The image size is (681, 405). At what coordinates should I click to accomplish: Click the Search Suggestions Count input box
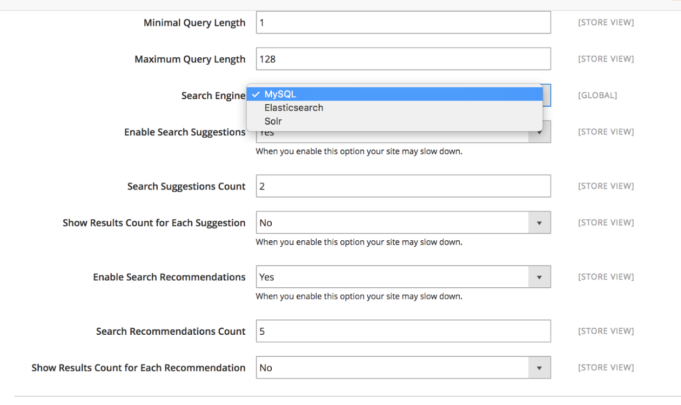tap(403, 186)
